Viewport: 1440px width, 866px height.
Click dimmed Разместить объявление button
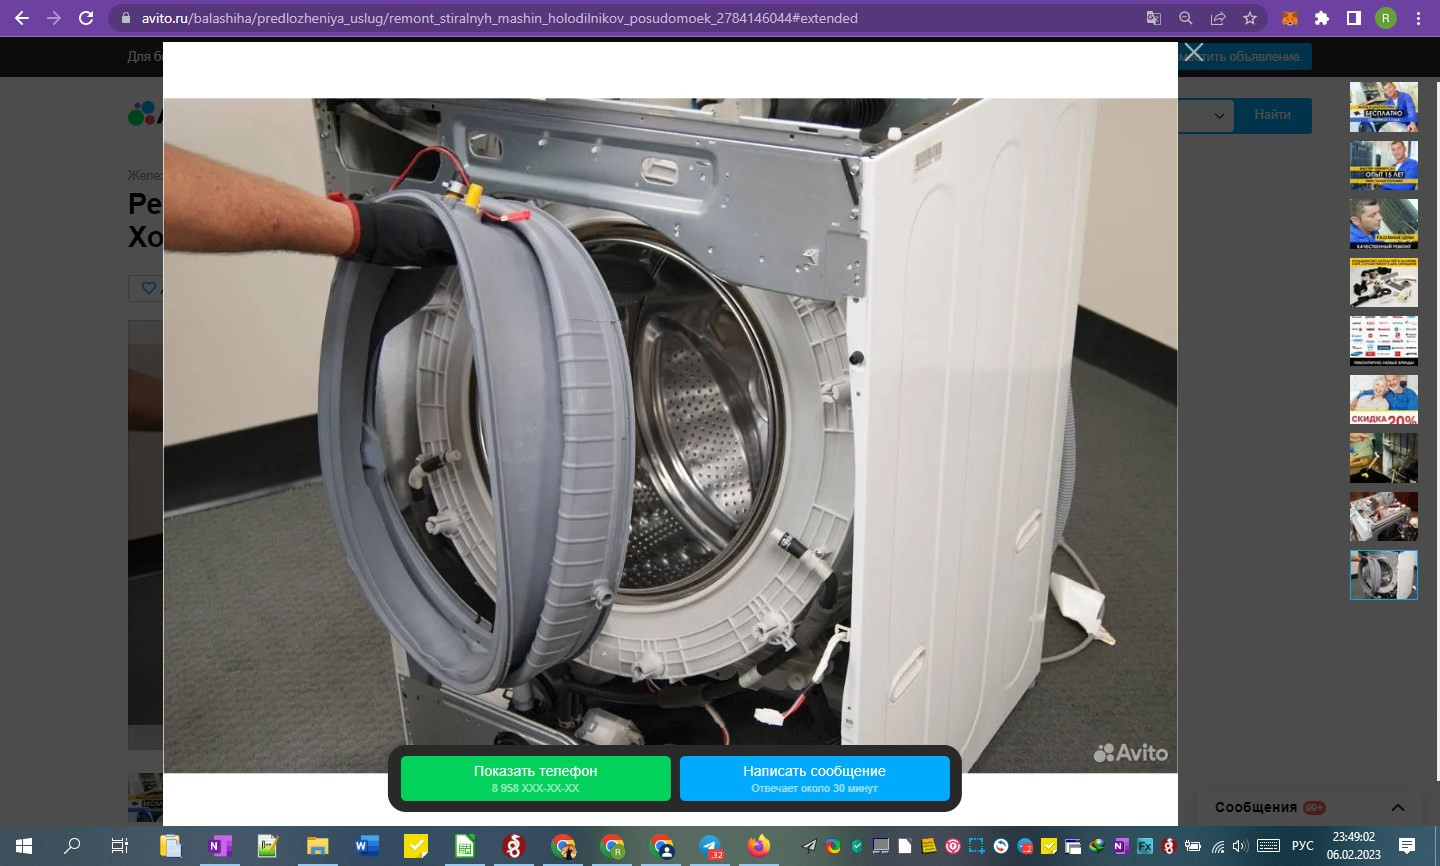[x=1245, y=57]
